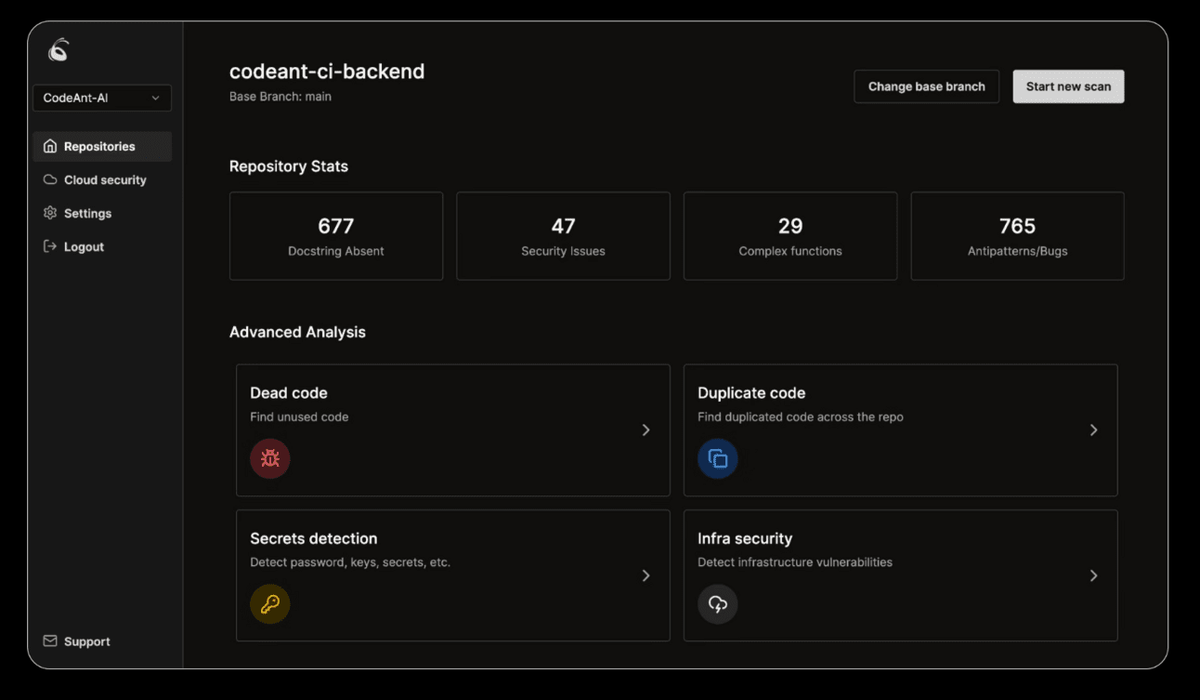Click the Settings gear icon
Viewport: 1200px width, 700px height.
tap(50, 213)
